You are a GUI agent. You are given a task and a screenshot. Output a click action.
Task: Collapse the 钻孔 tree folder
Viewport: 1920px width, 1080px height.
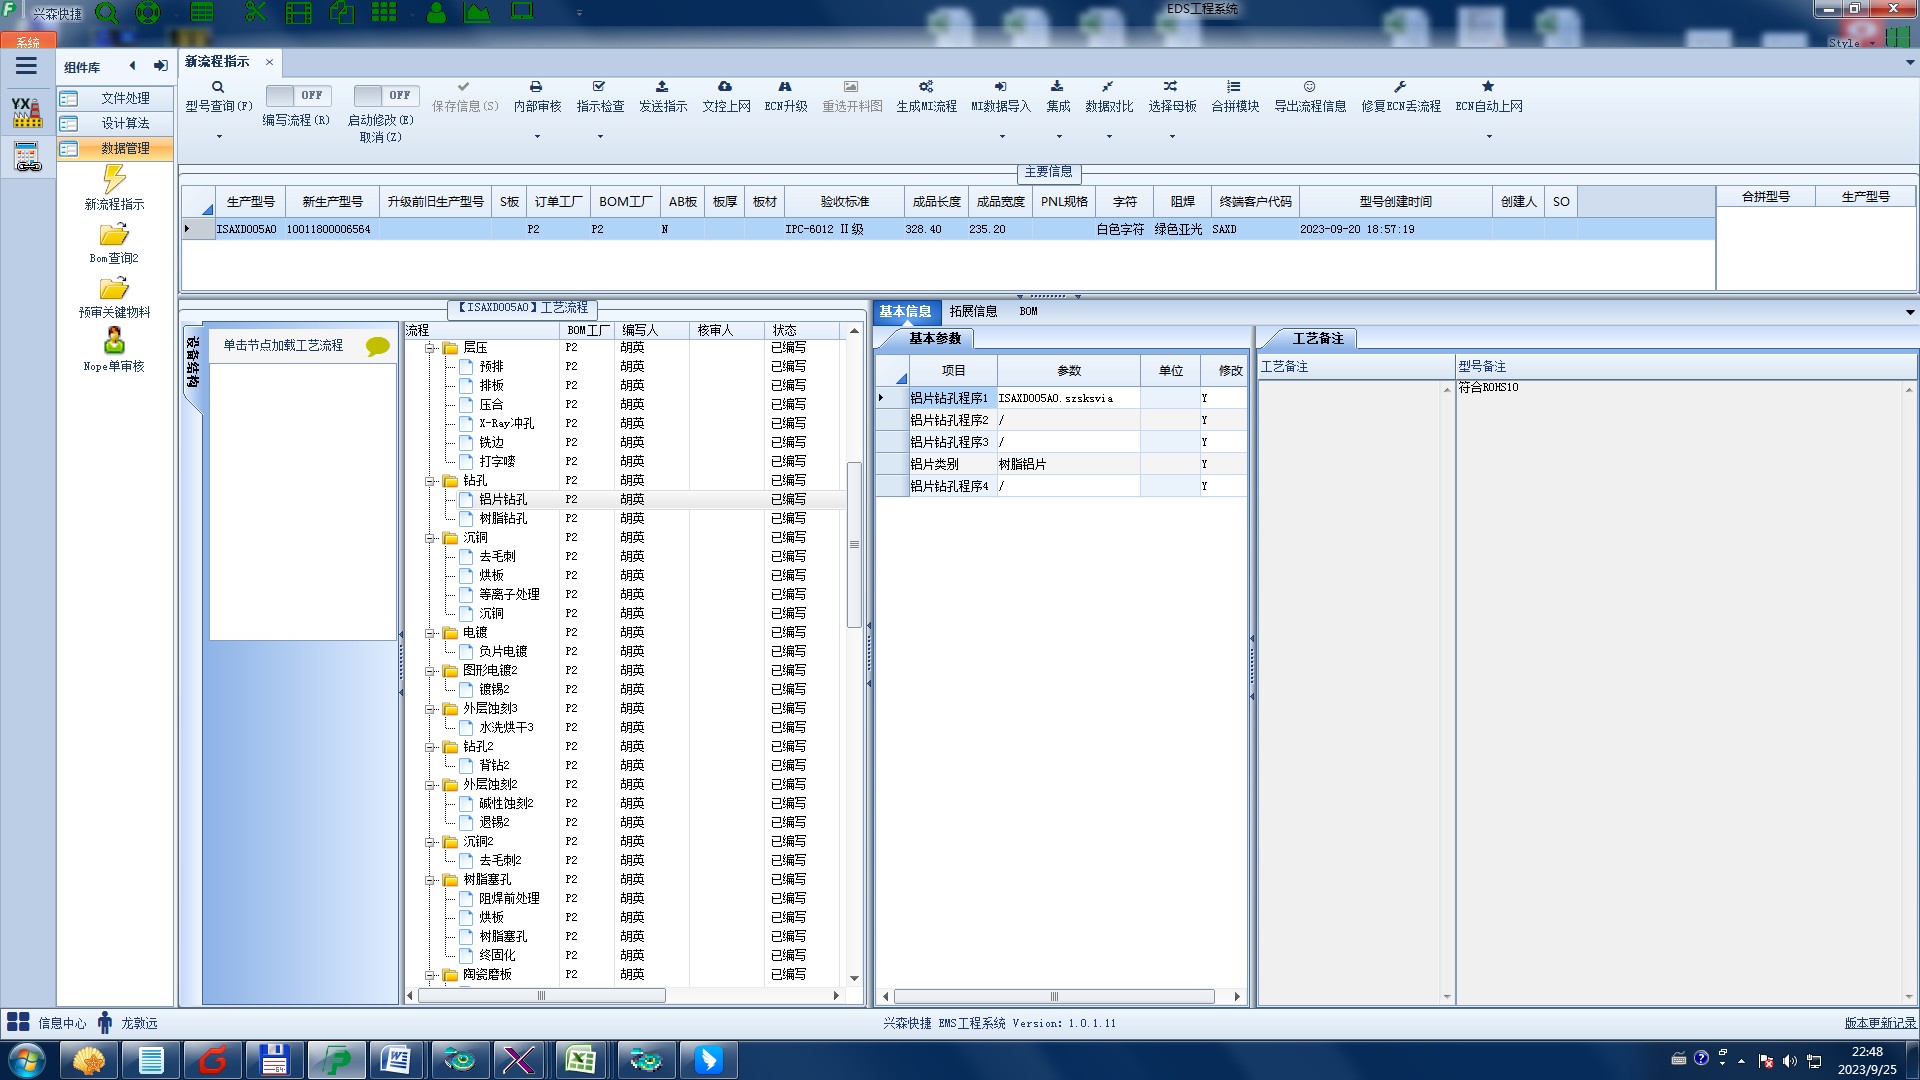pos(430,481)
